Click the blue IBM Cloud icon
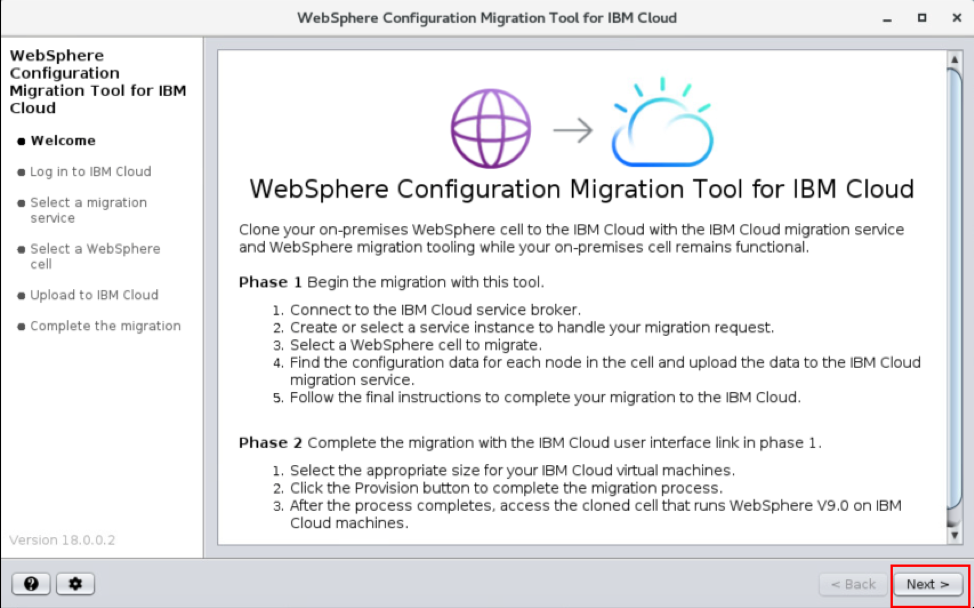974x608 pixels. click(x=662, y=124)
